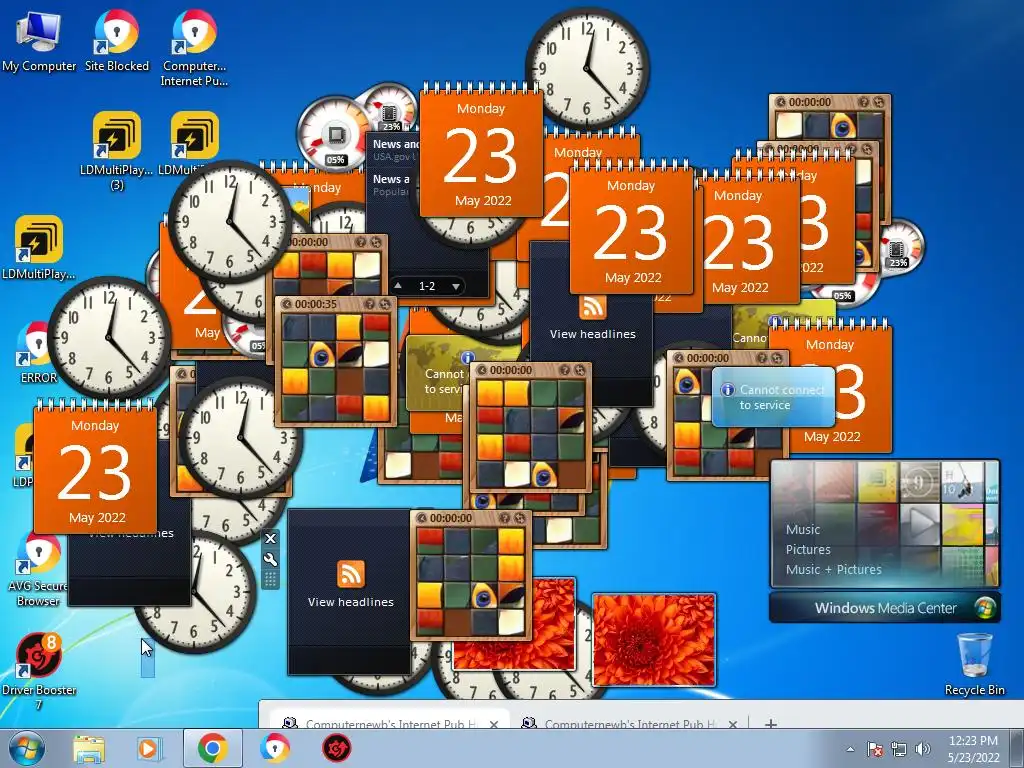
Task: Shuffle the 00:00:35 picture puzzle
Action: 384,304
